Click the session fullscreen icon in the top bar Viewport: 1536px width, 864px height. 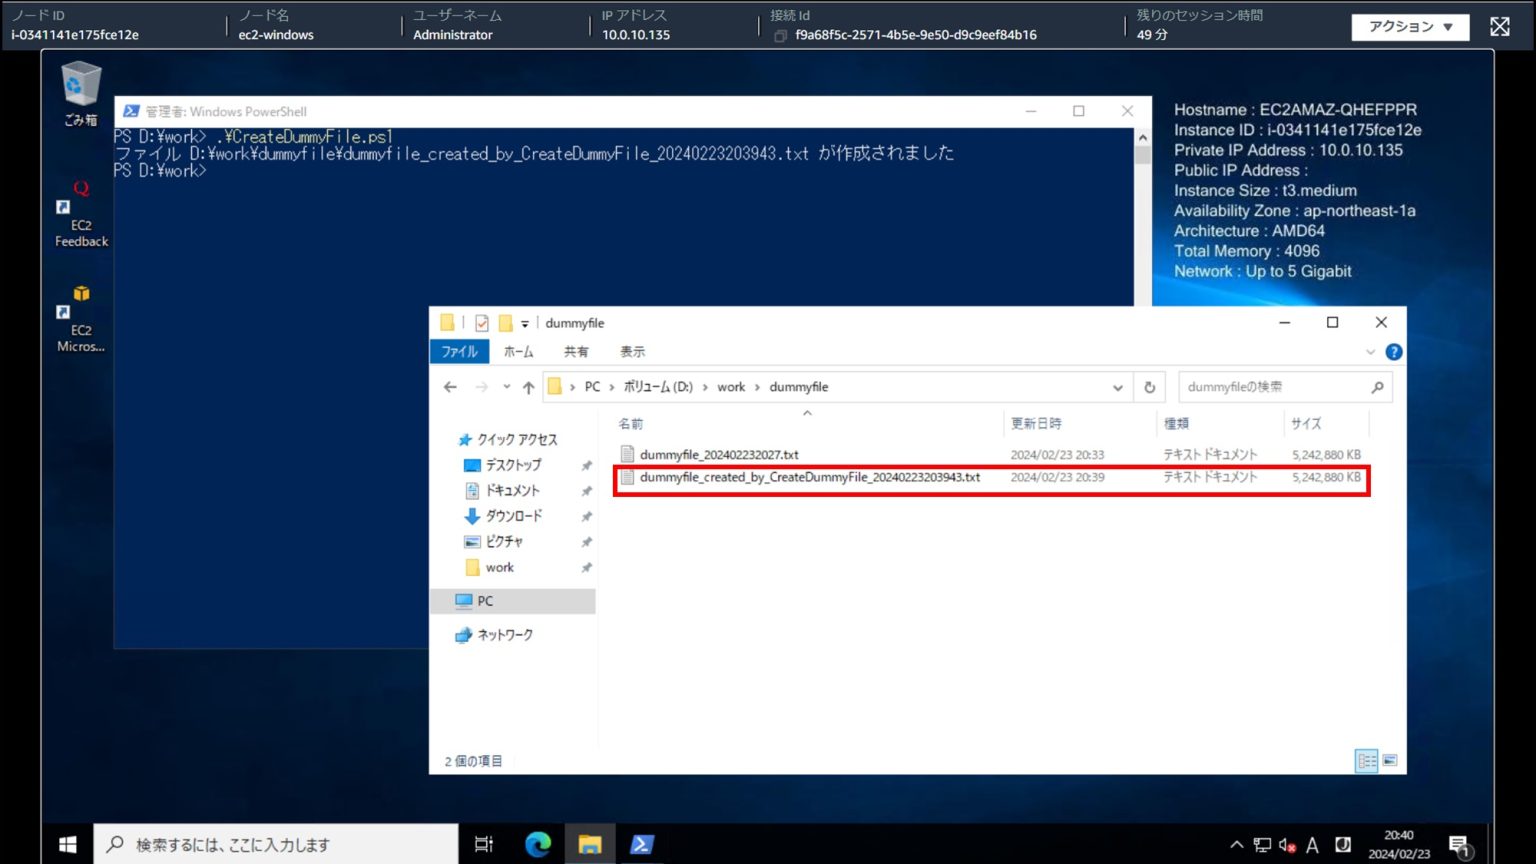pyautogui.click(x=1499, y=26)
